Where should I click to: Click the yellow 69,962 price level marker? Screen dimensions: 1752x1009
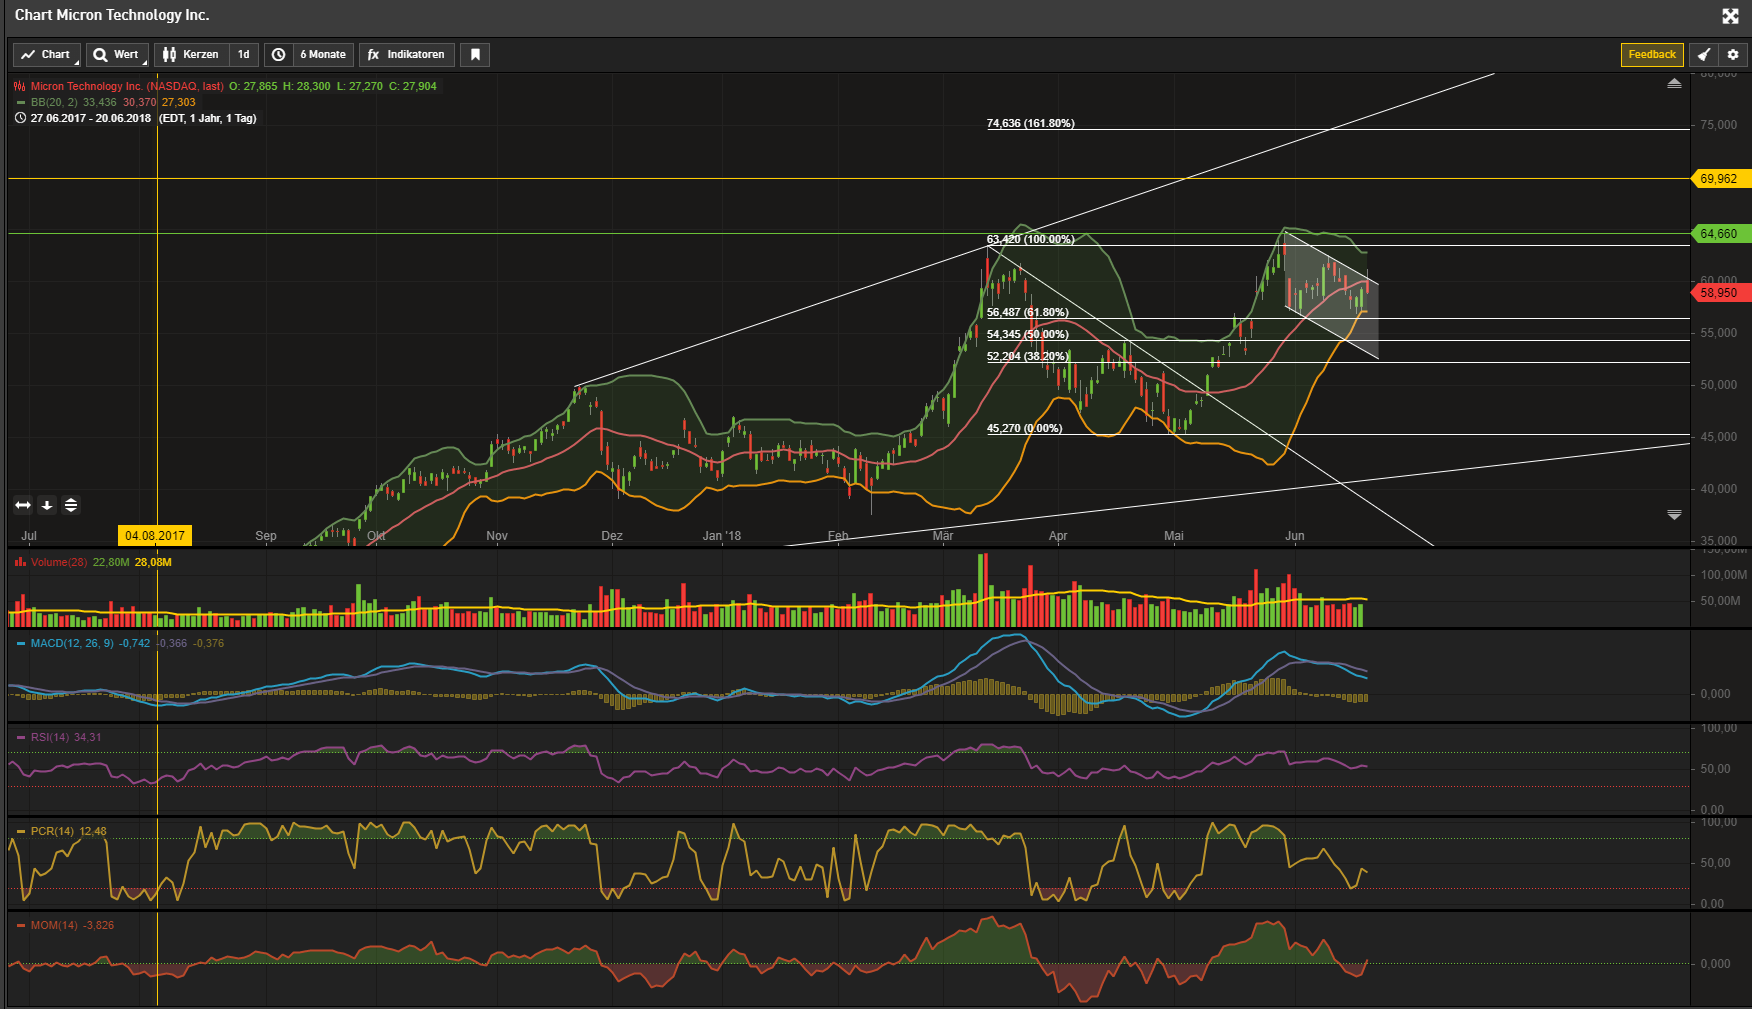tap(1718, 178)
